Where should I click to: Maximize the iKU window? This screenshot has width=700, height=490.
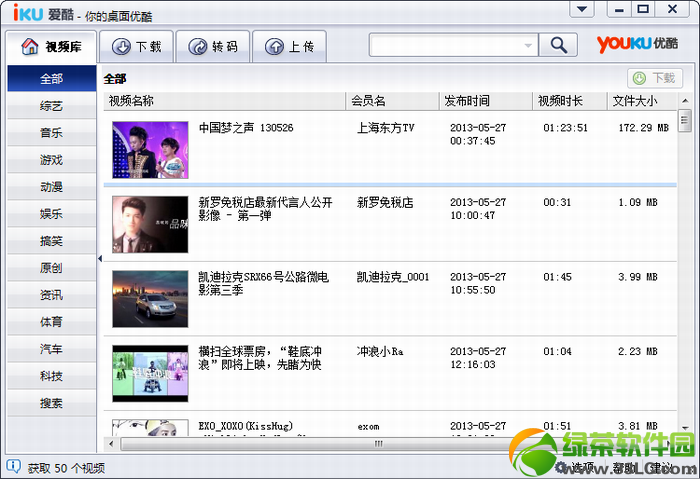[643, 9]
